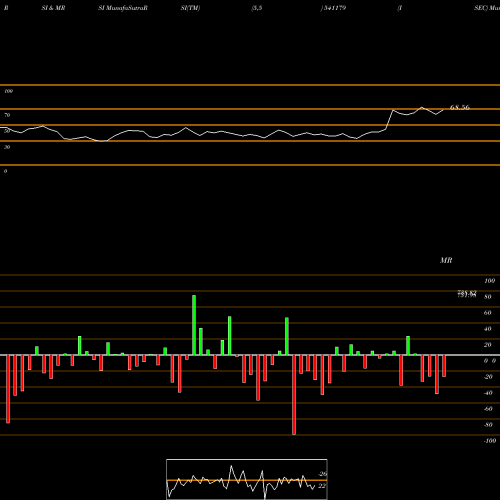Click the 'SI & MR' header text
500x500 pixels.
(53, 8)
